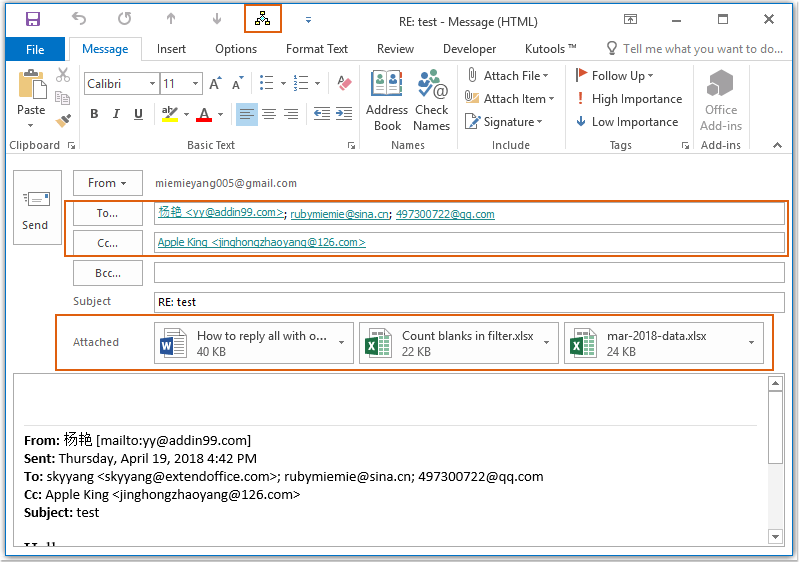The height and width of the screenshot is (562, 799).
Task: Click the Cut scissors icon
Action: coord(63,75)
